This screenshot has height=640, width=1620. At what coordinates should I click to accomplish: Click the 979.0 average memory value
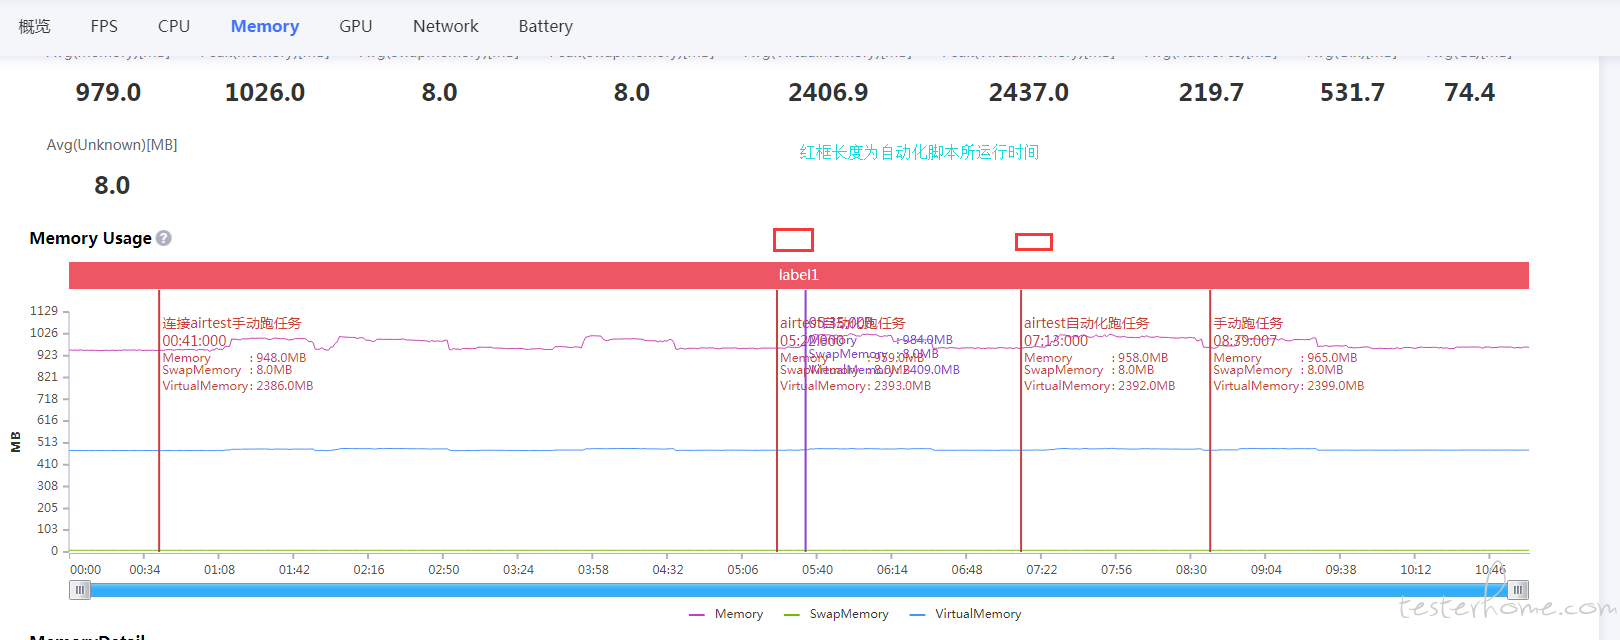pos(108,93)
